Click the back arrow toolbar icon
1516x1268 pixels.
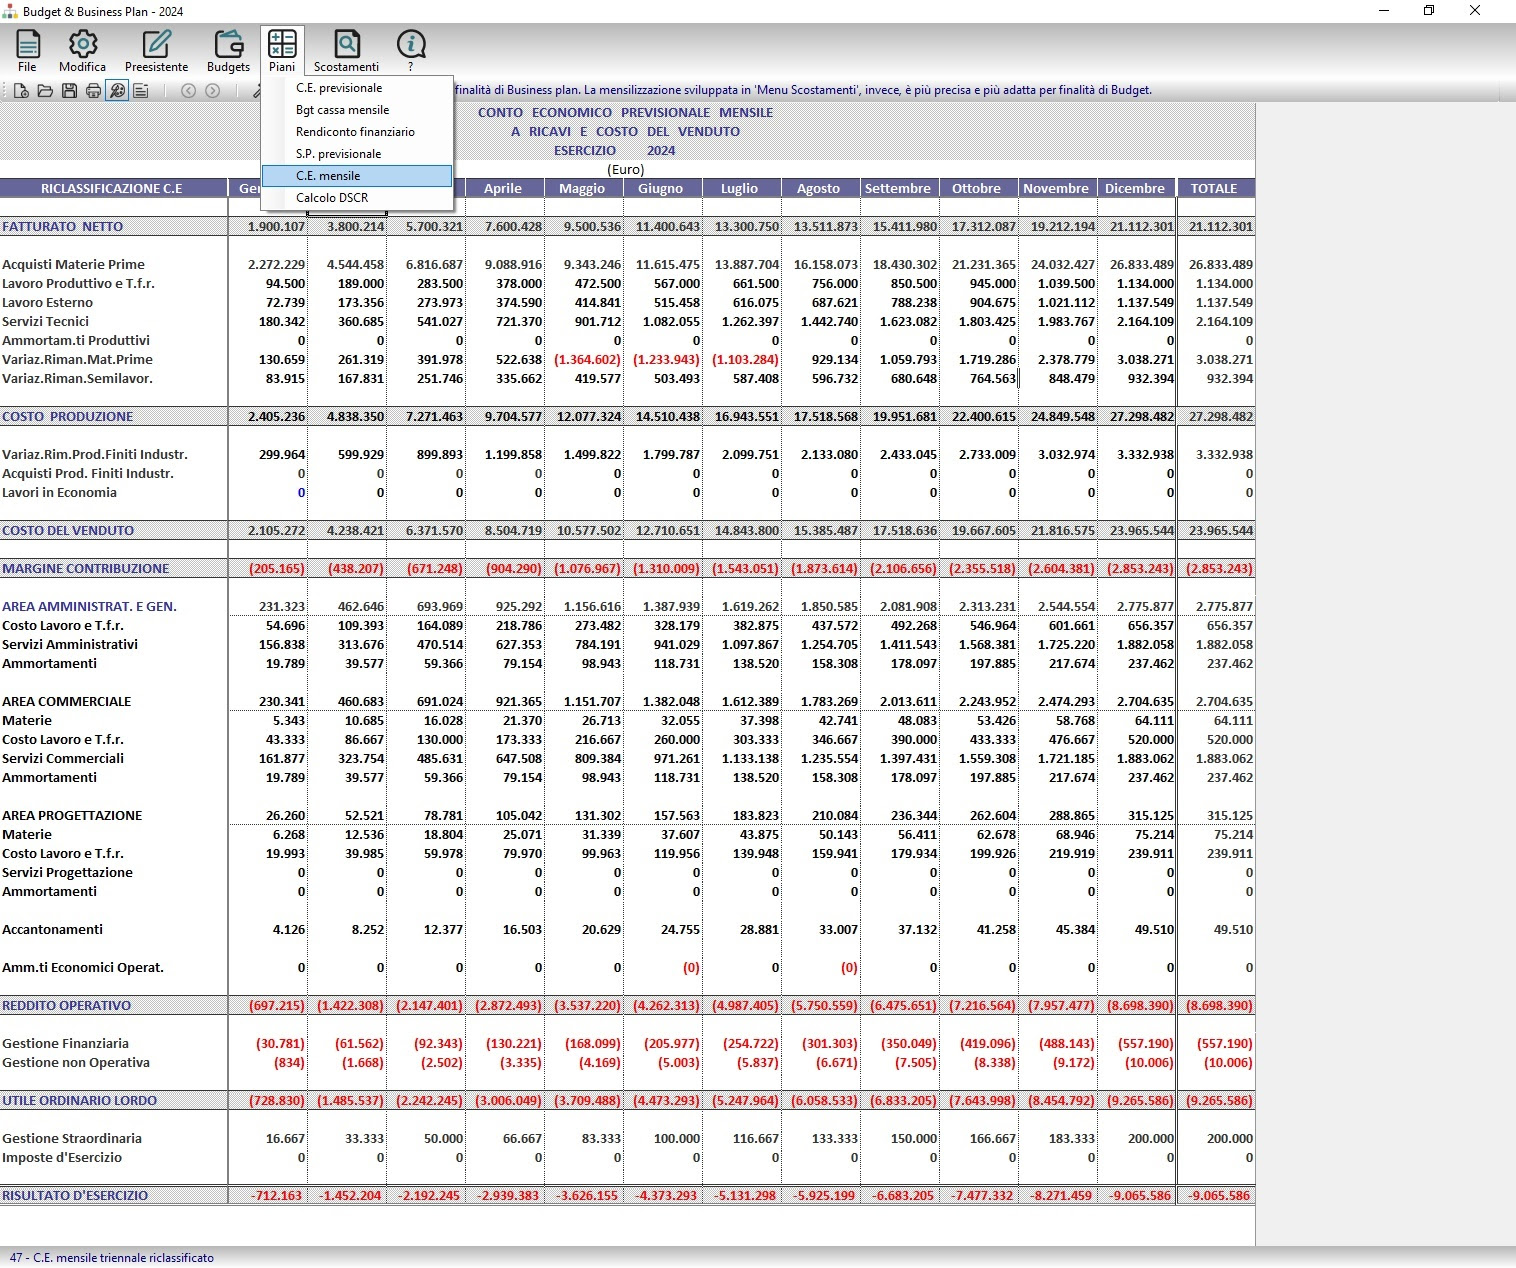coord(188,91)
